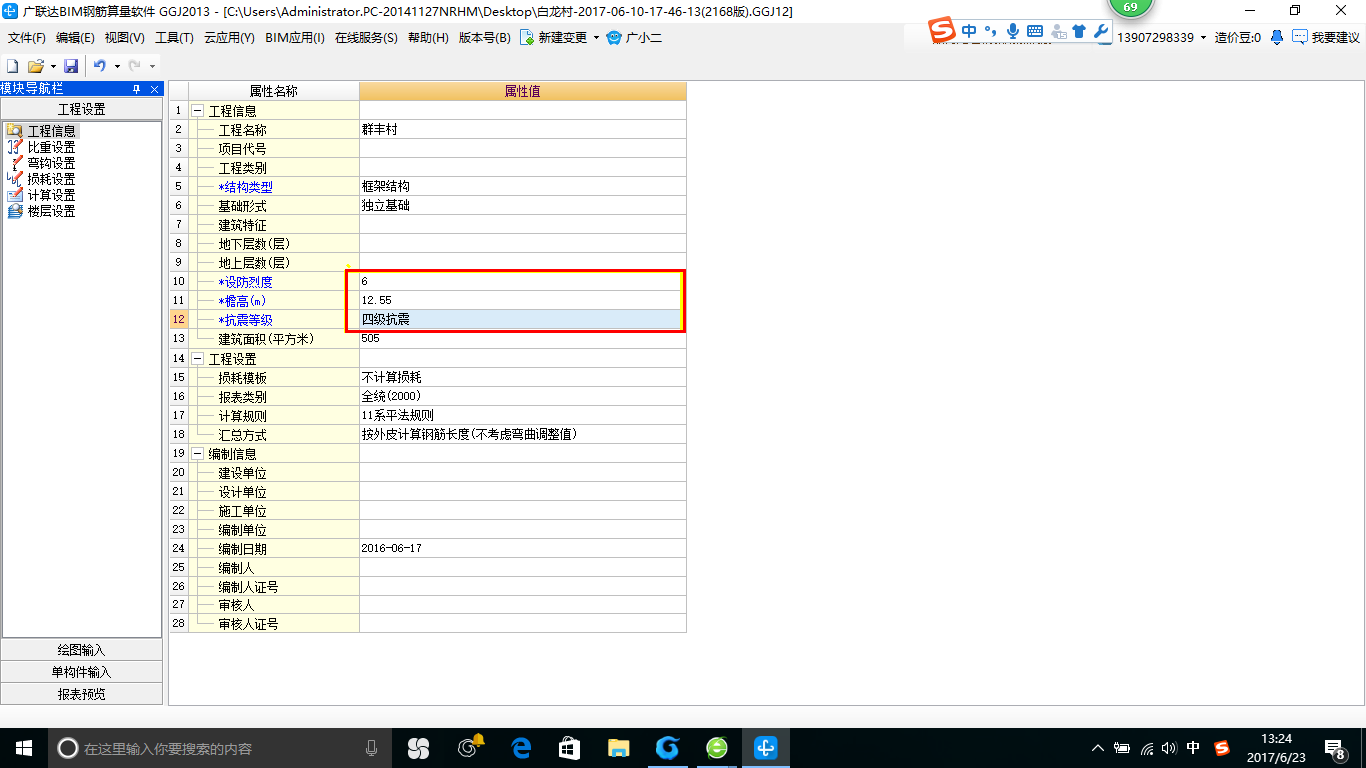Click Sogou microphone voice input icon
The image size is (1366, 768).
1013,31
